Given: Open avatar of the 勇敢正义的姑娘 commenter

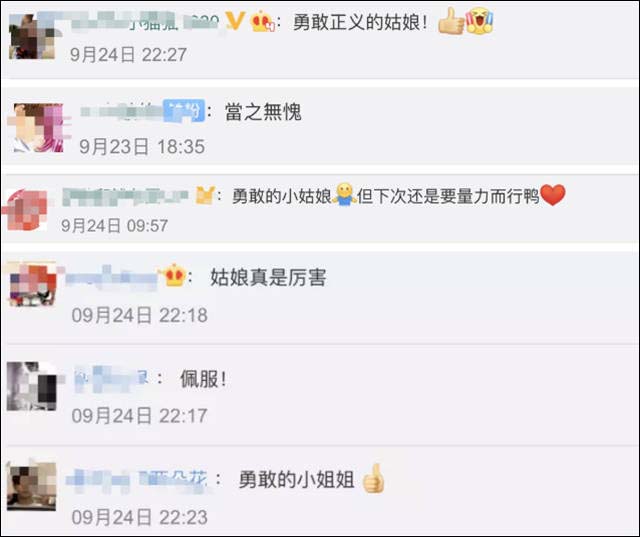Looking at the screenshot, I should 32,37.
